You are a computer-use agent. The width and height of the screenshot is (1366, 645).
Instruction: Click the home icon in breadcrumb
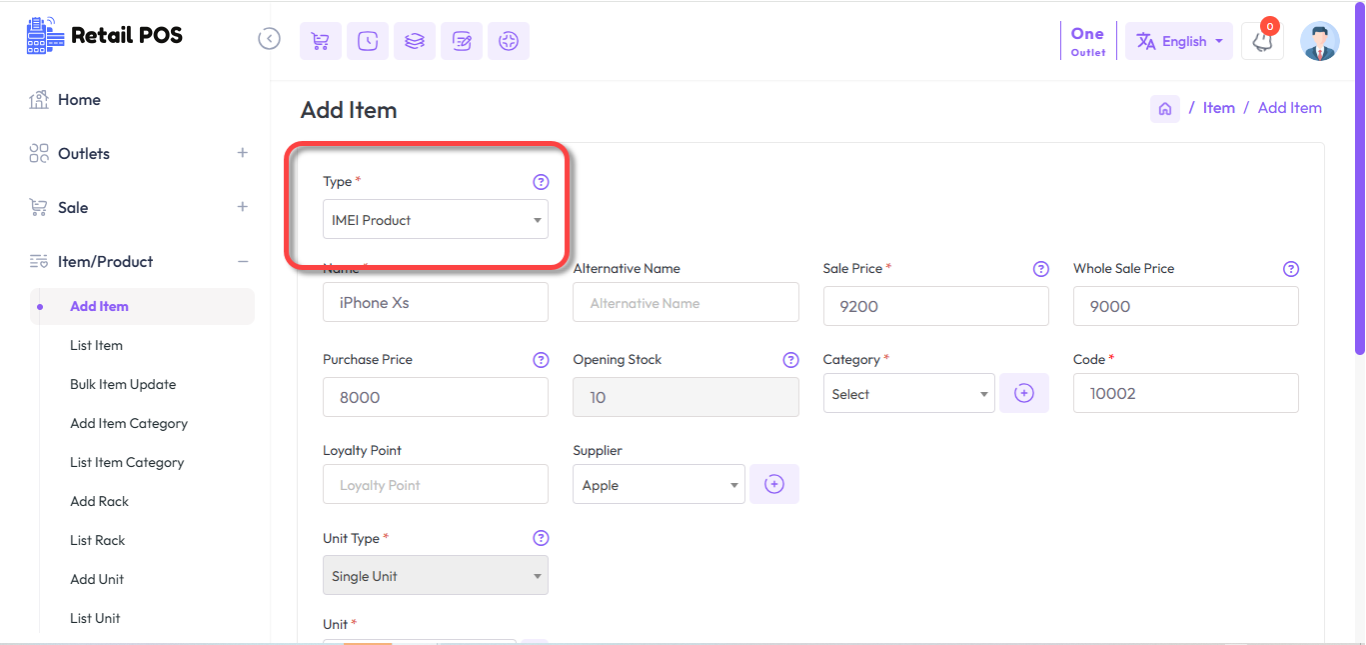(1164, 108)
